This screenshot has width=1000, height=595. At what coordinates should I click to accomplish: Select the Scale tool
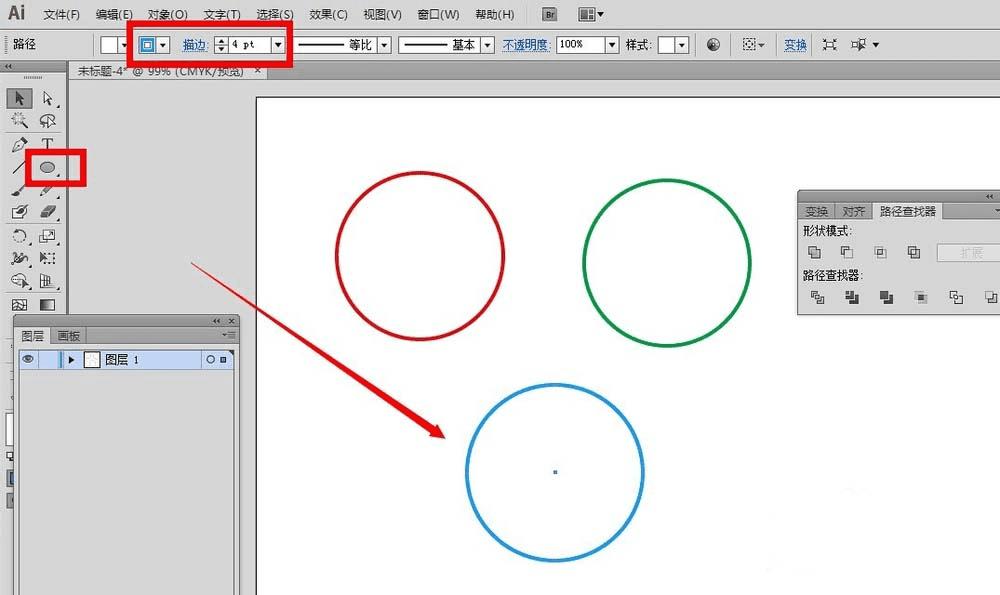pyautogui.click(x=48, y=236)
